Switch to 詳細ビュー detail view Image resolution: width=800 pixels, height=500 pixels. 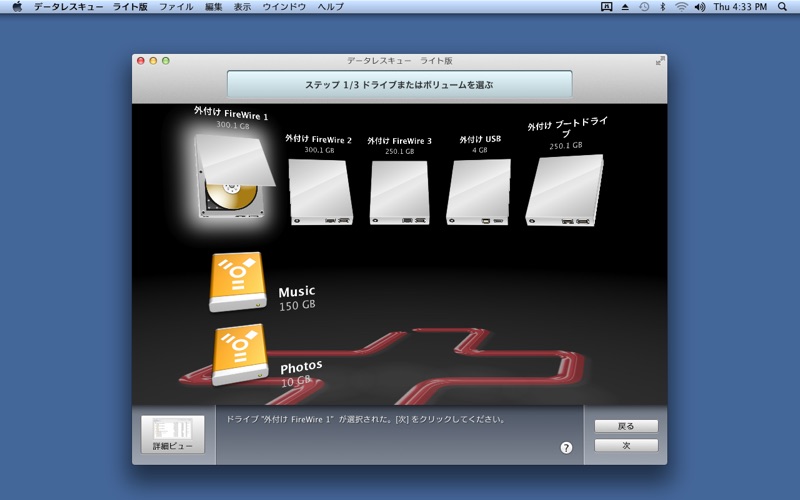[x=172, y=434]
